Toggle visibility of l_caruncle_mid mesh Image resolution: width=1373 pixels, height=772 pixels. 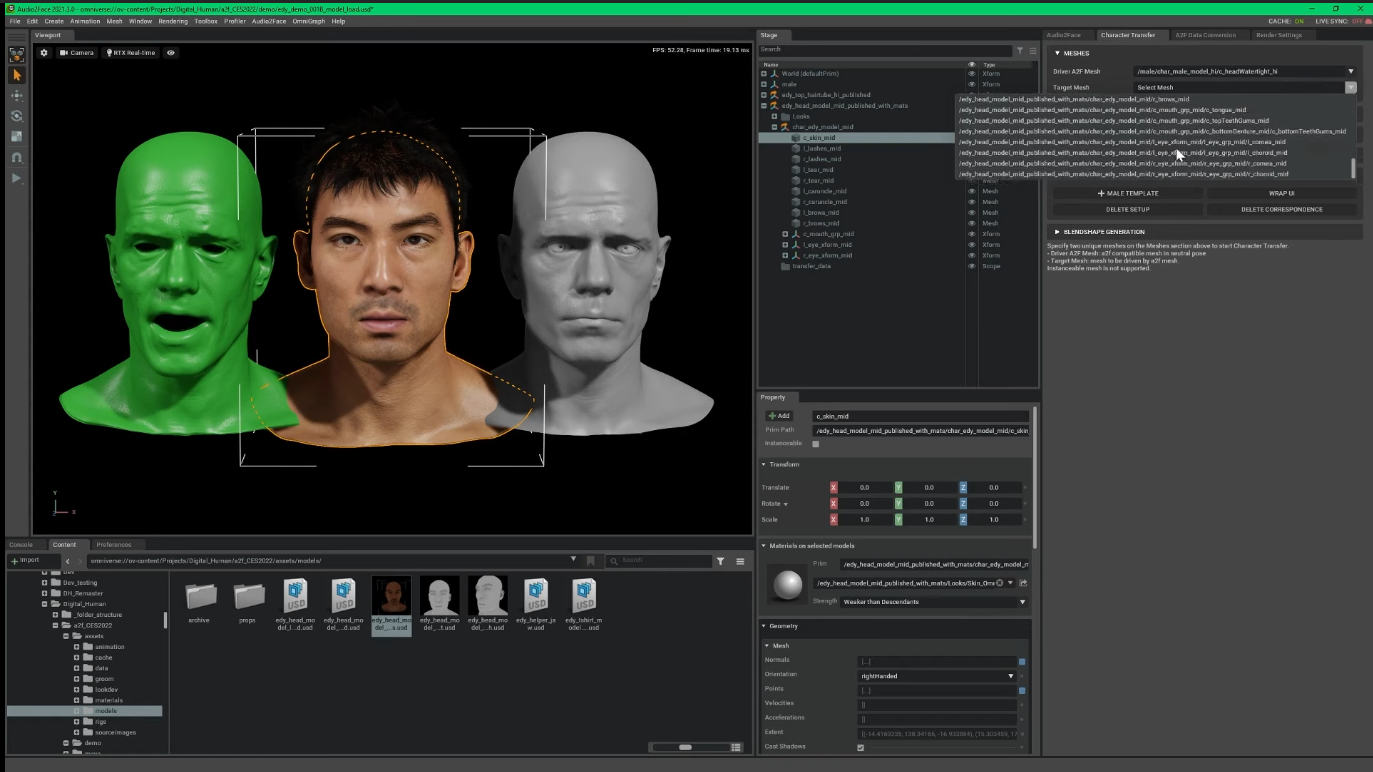971,191
